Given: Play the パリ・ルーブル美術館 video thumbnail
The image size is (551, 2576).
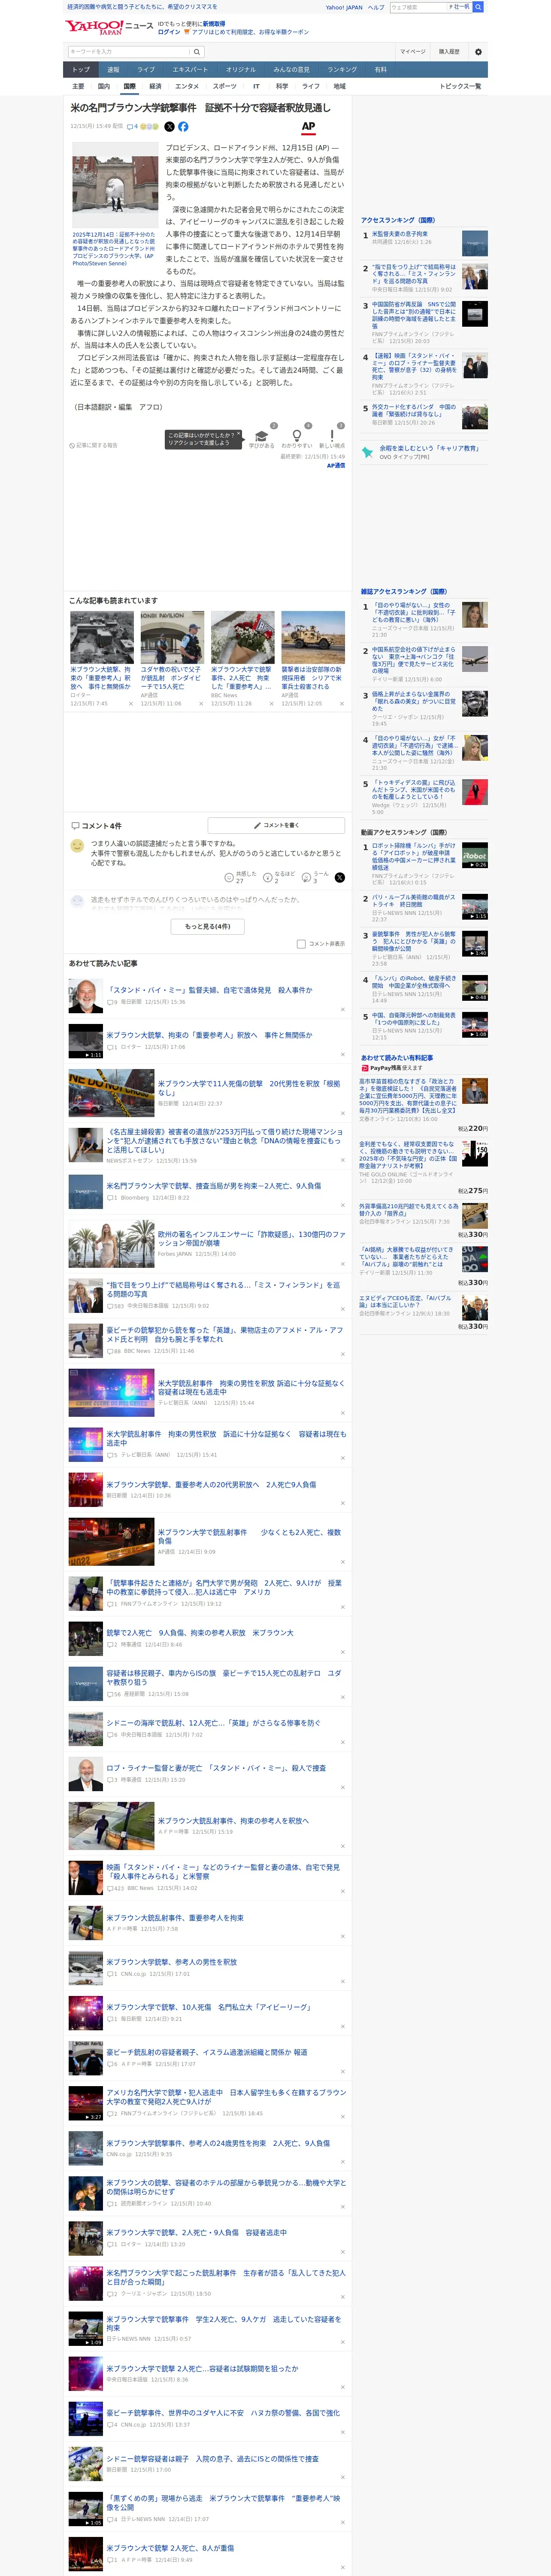Looking at the screenshot, I should 474,907.
